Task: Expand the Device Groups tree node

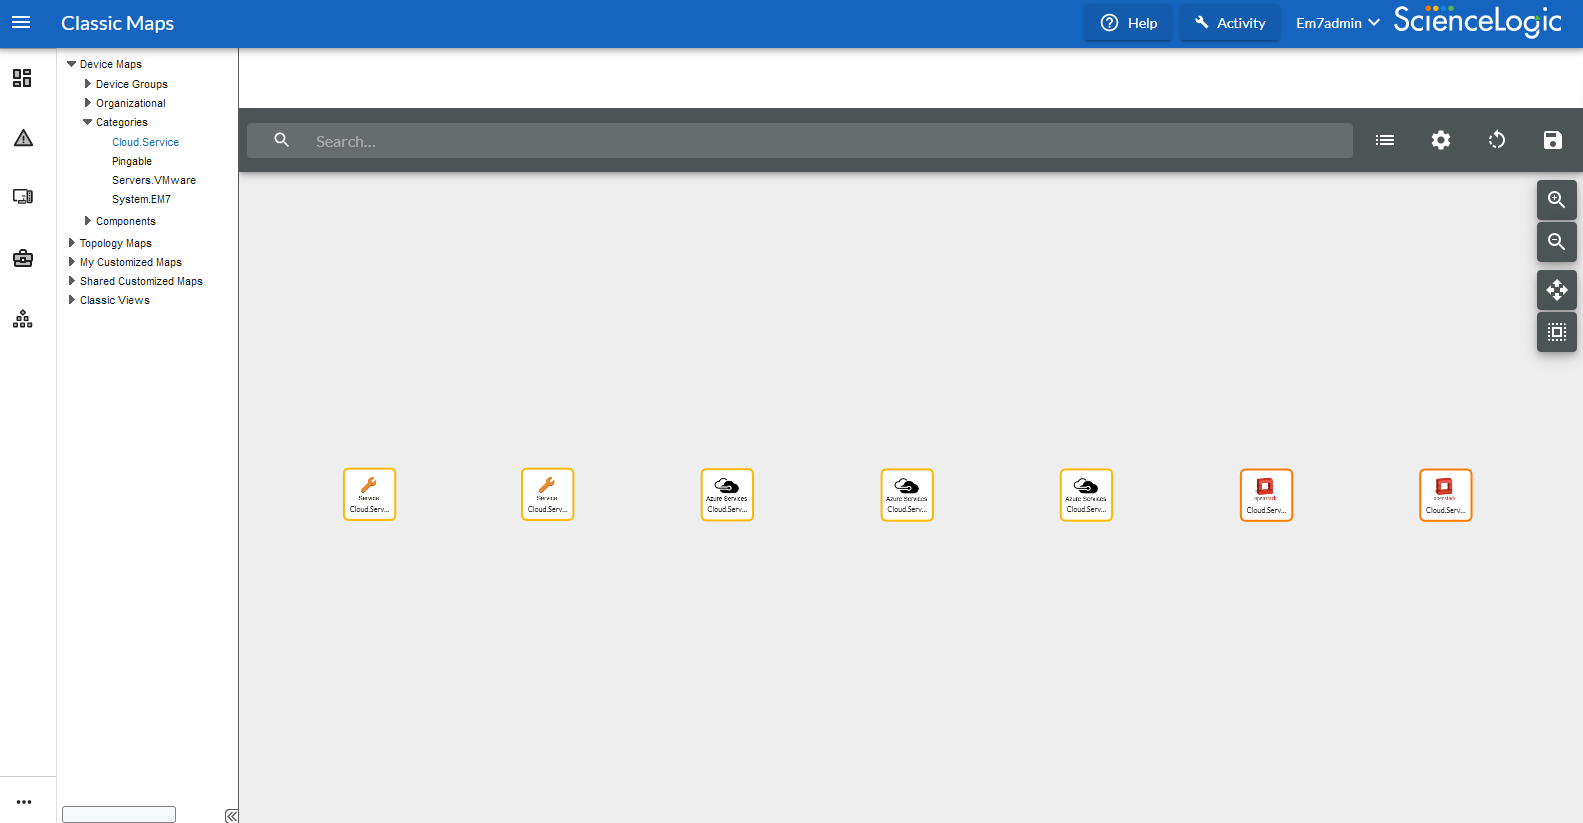Action: pyautogui.click(x=88, y=84)
